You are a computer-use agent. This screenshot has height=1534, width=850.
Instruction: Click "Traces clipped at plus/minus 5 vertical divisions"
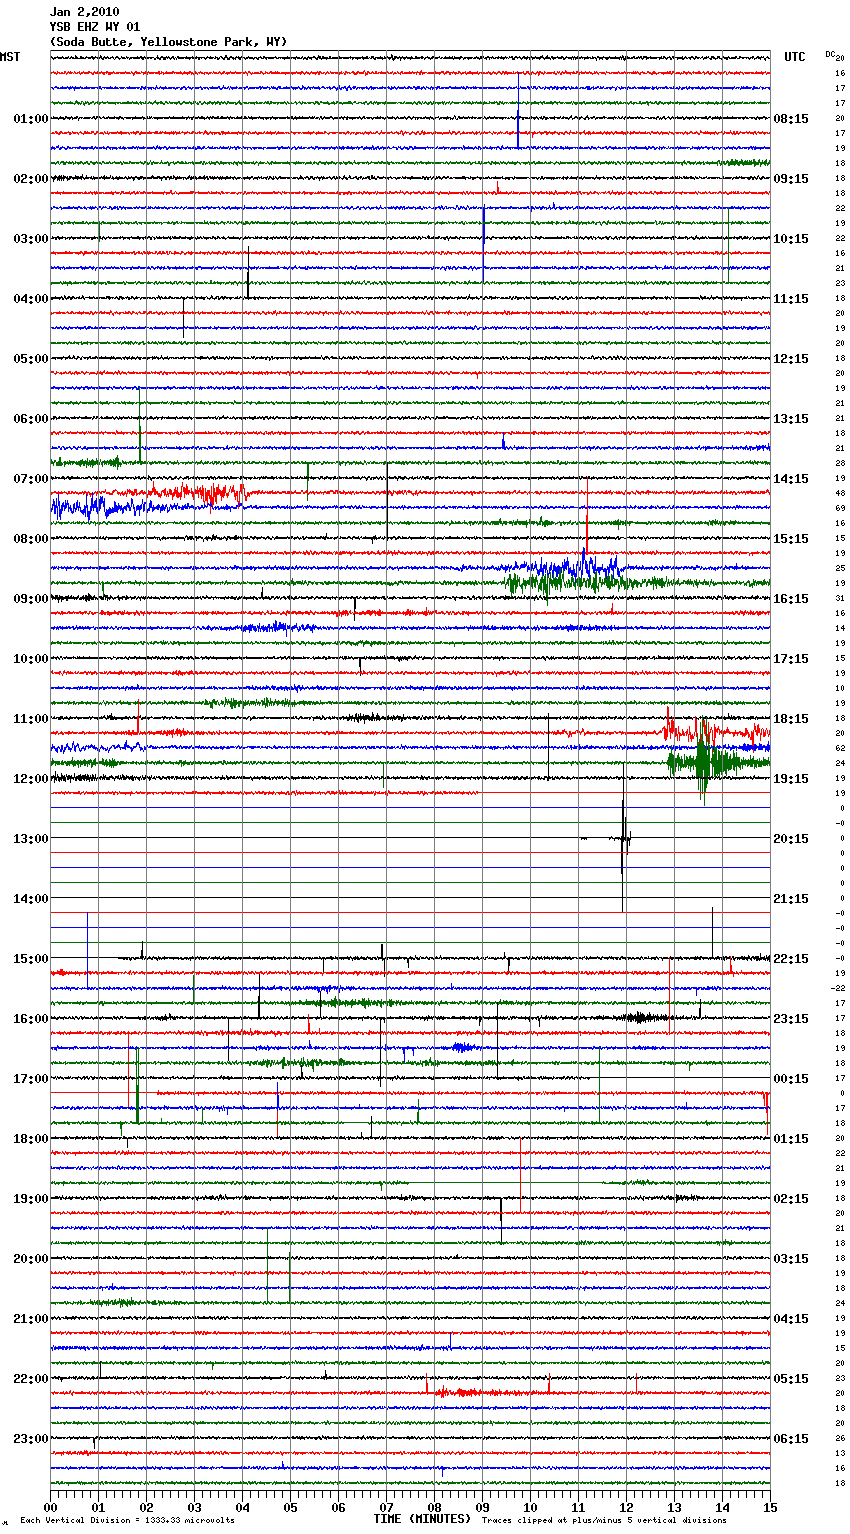pos(604,1521)
